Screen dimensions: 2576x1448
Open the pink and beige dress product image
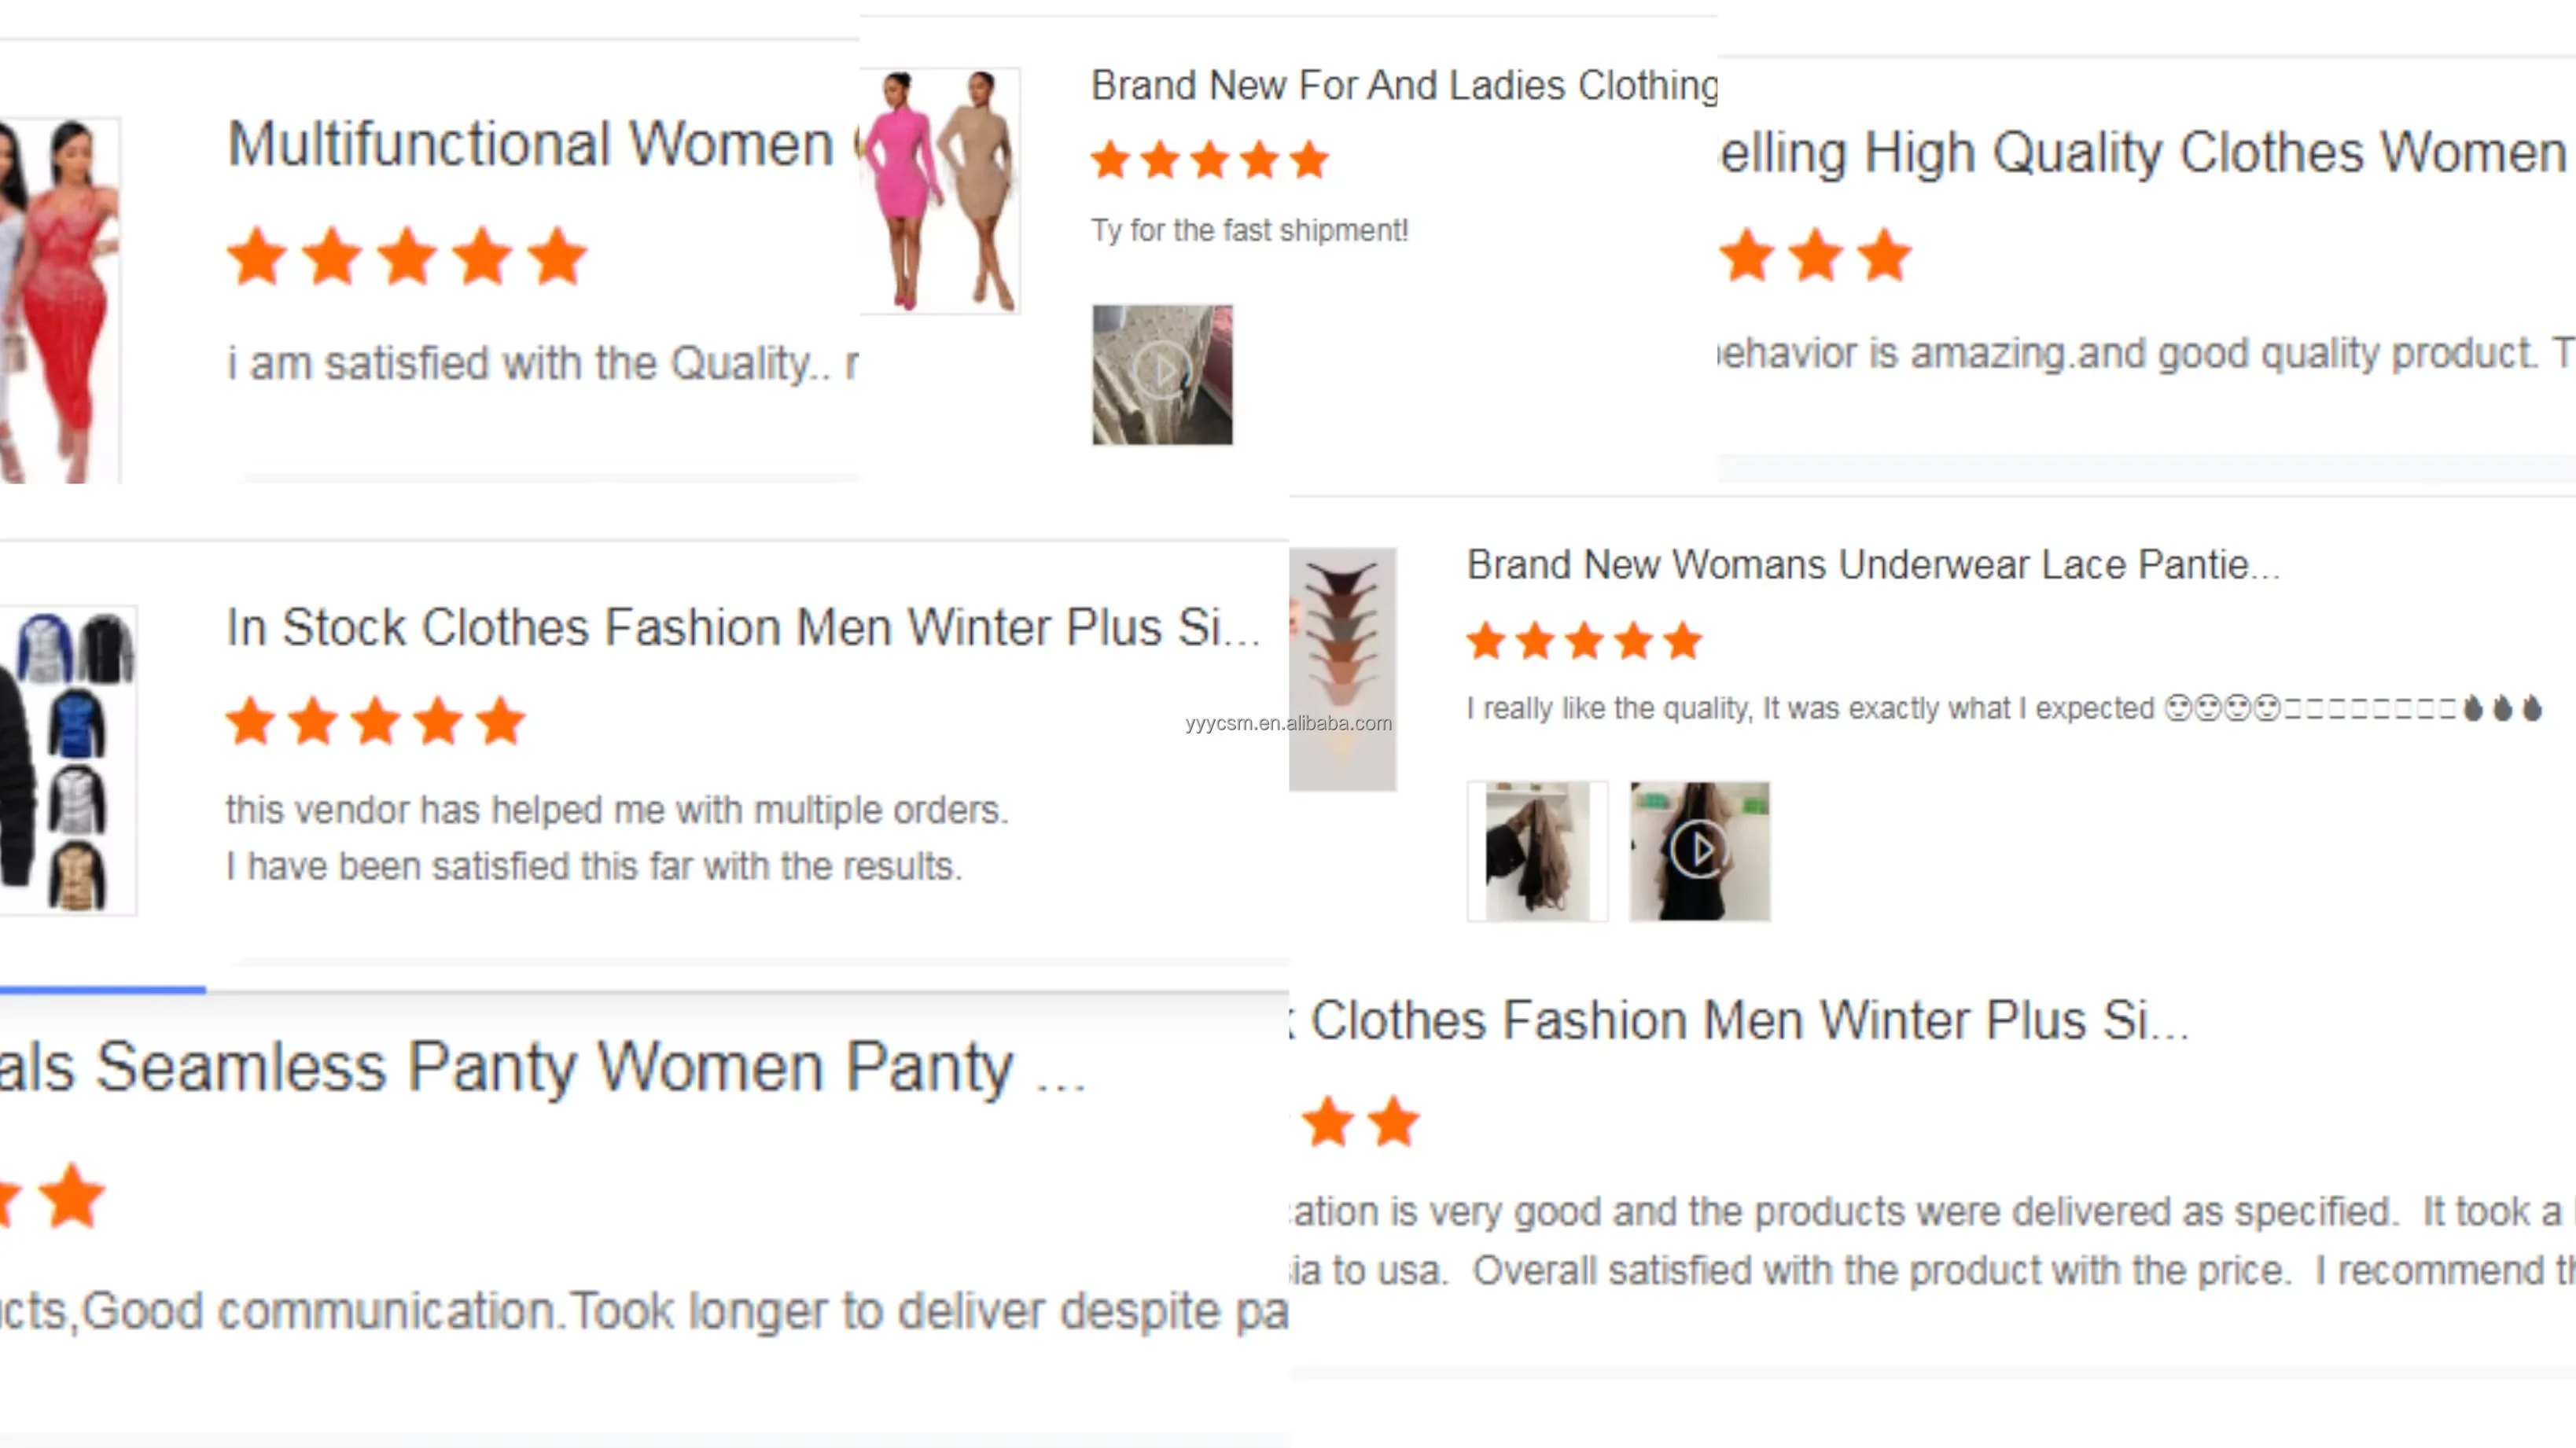click(x=939, y=190)
